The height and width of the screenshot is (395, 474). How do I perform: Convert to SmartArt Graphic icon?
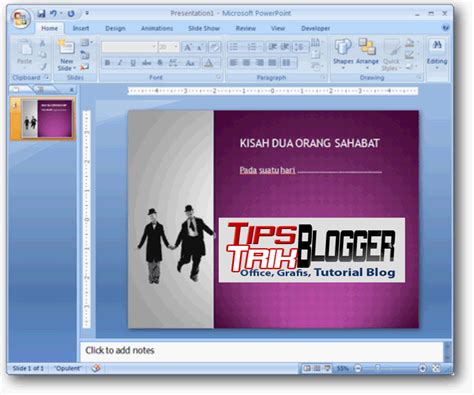point(316,66)
